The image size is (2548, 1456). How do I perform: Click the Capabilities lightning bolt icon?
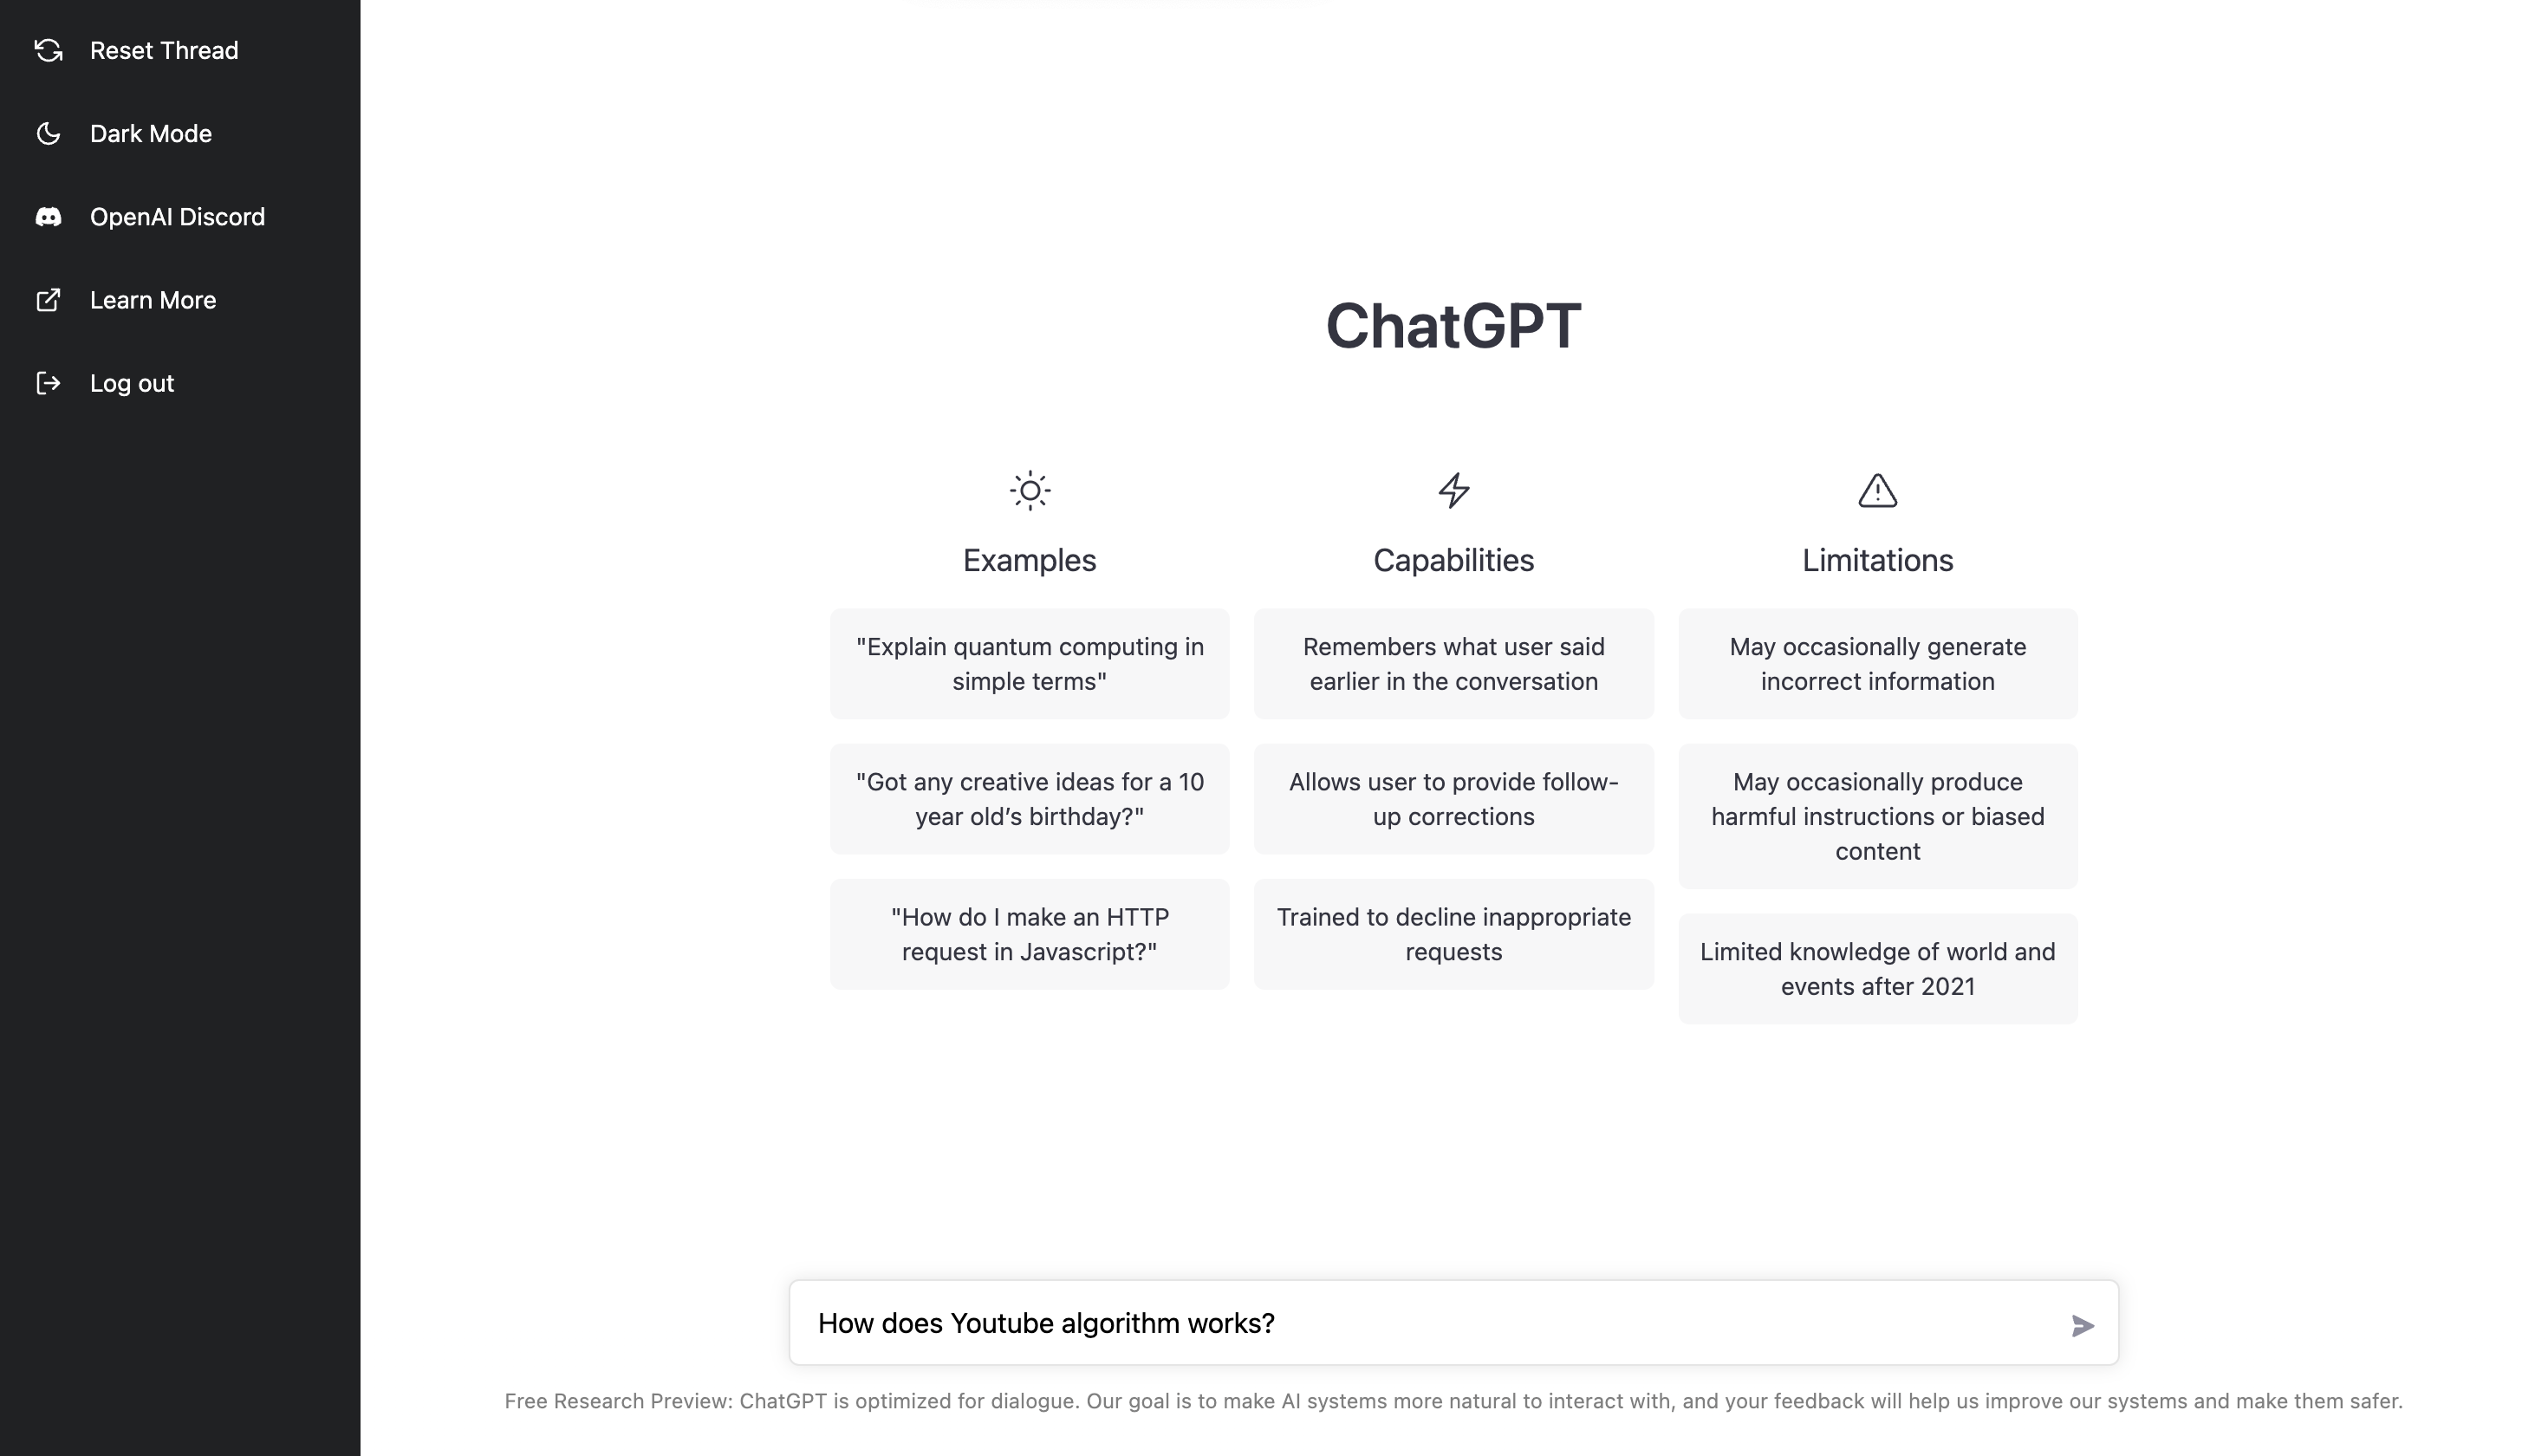[1453, 490]
